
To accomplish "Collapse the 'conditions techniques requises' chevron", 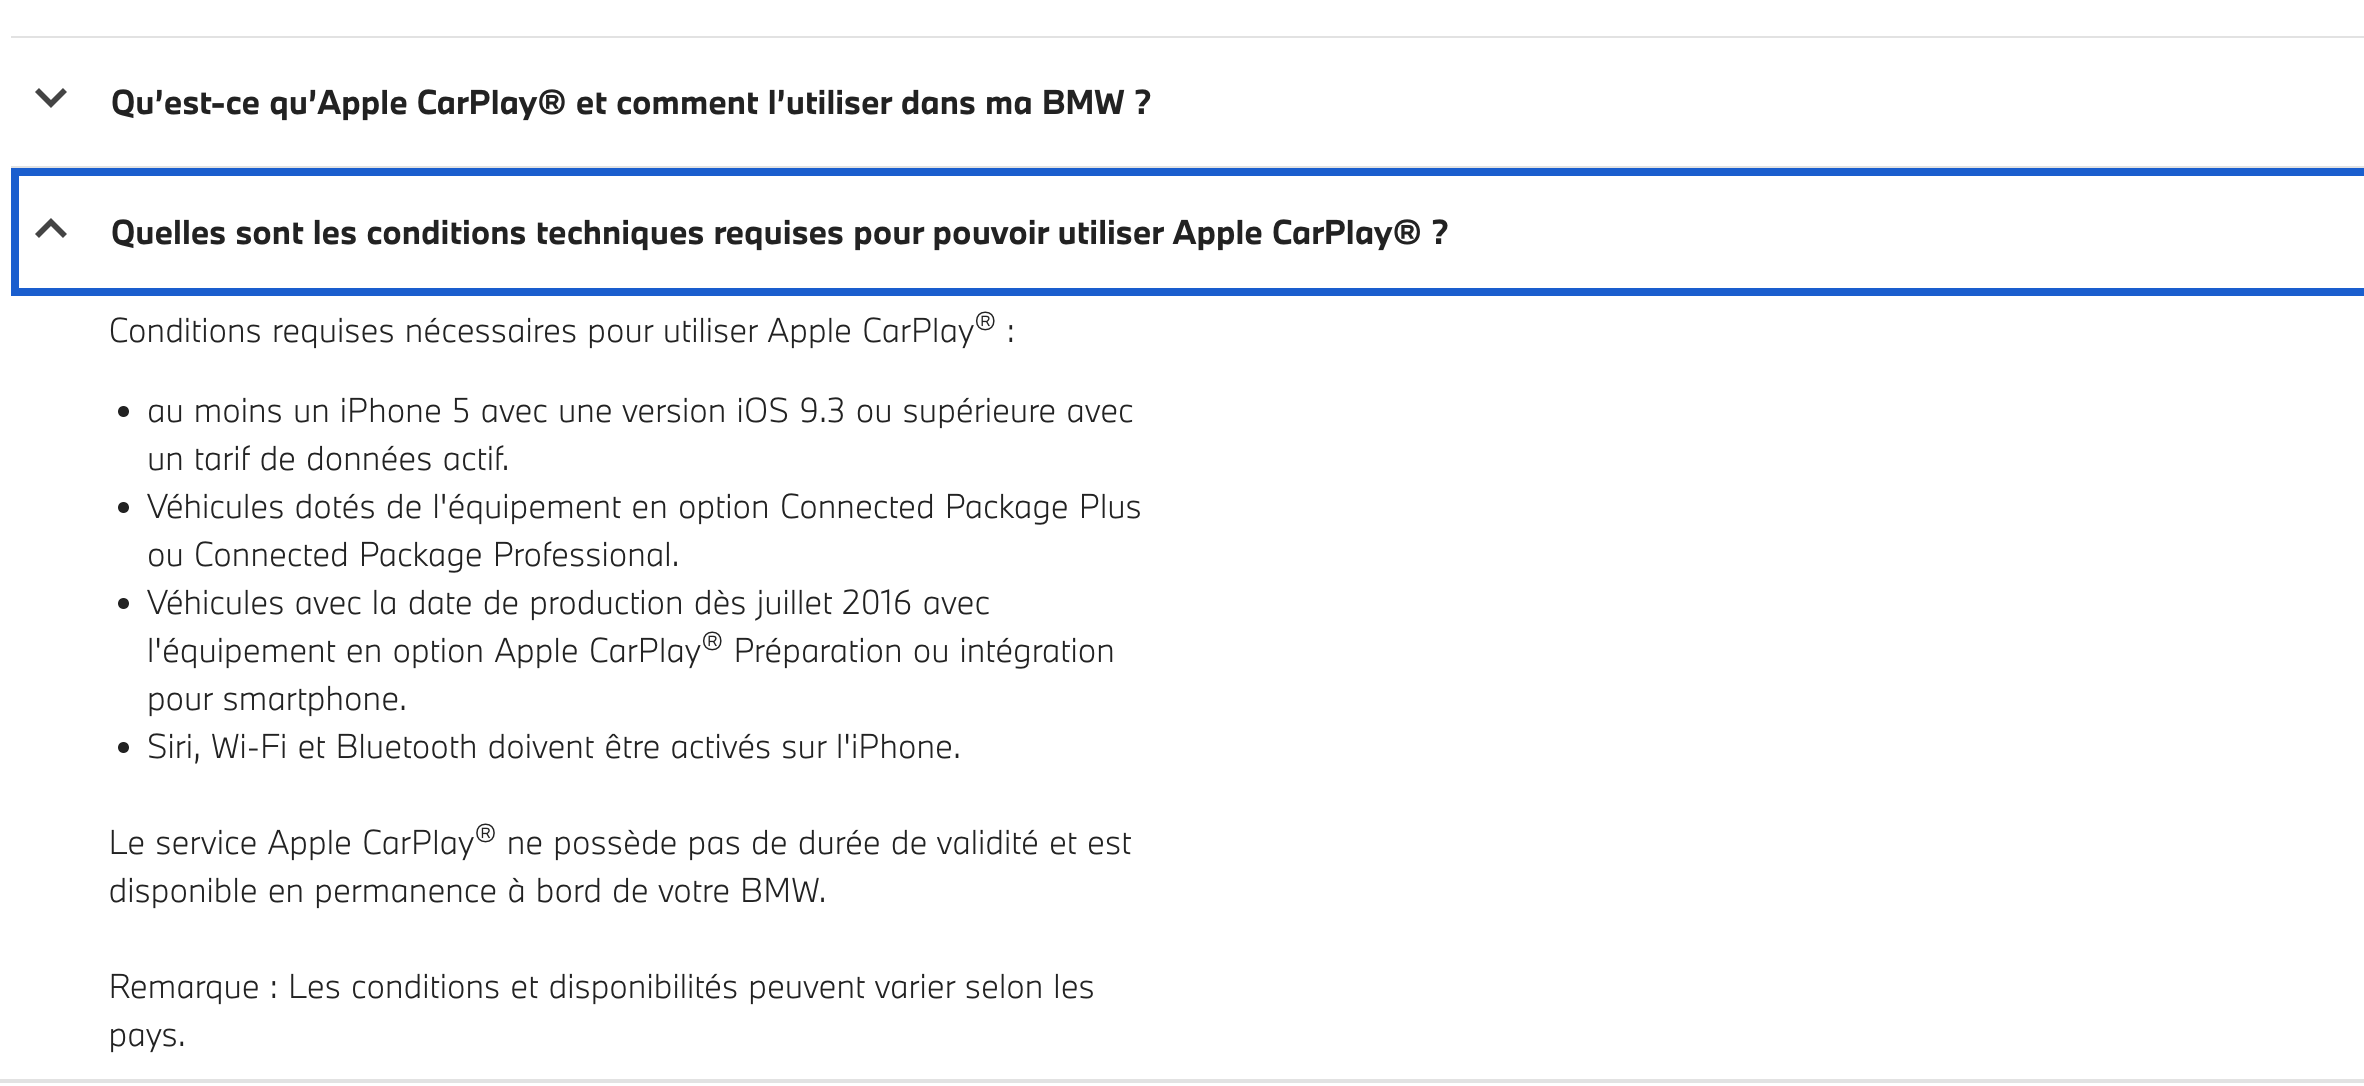I will point(51,229).
